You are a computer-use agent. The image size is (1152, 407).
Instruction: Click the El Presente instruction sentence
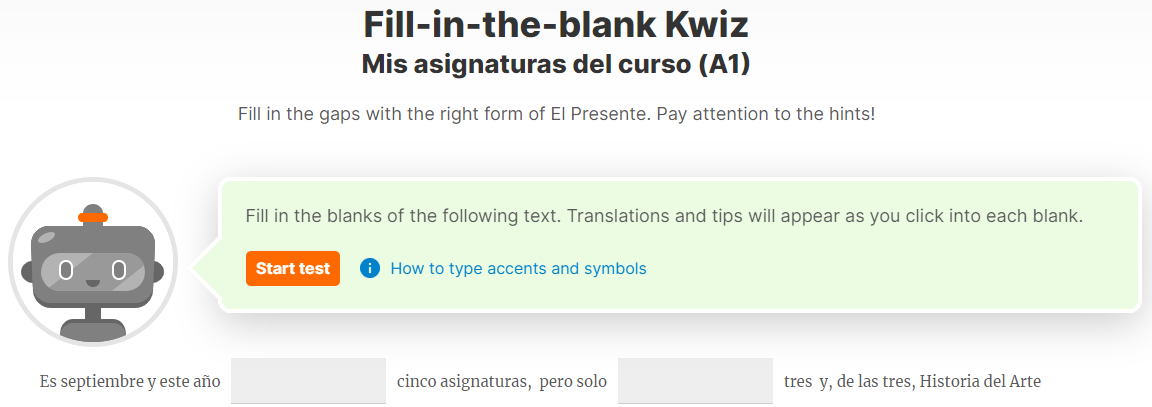(556, 115)
